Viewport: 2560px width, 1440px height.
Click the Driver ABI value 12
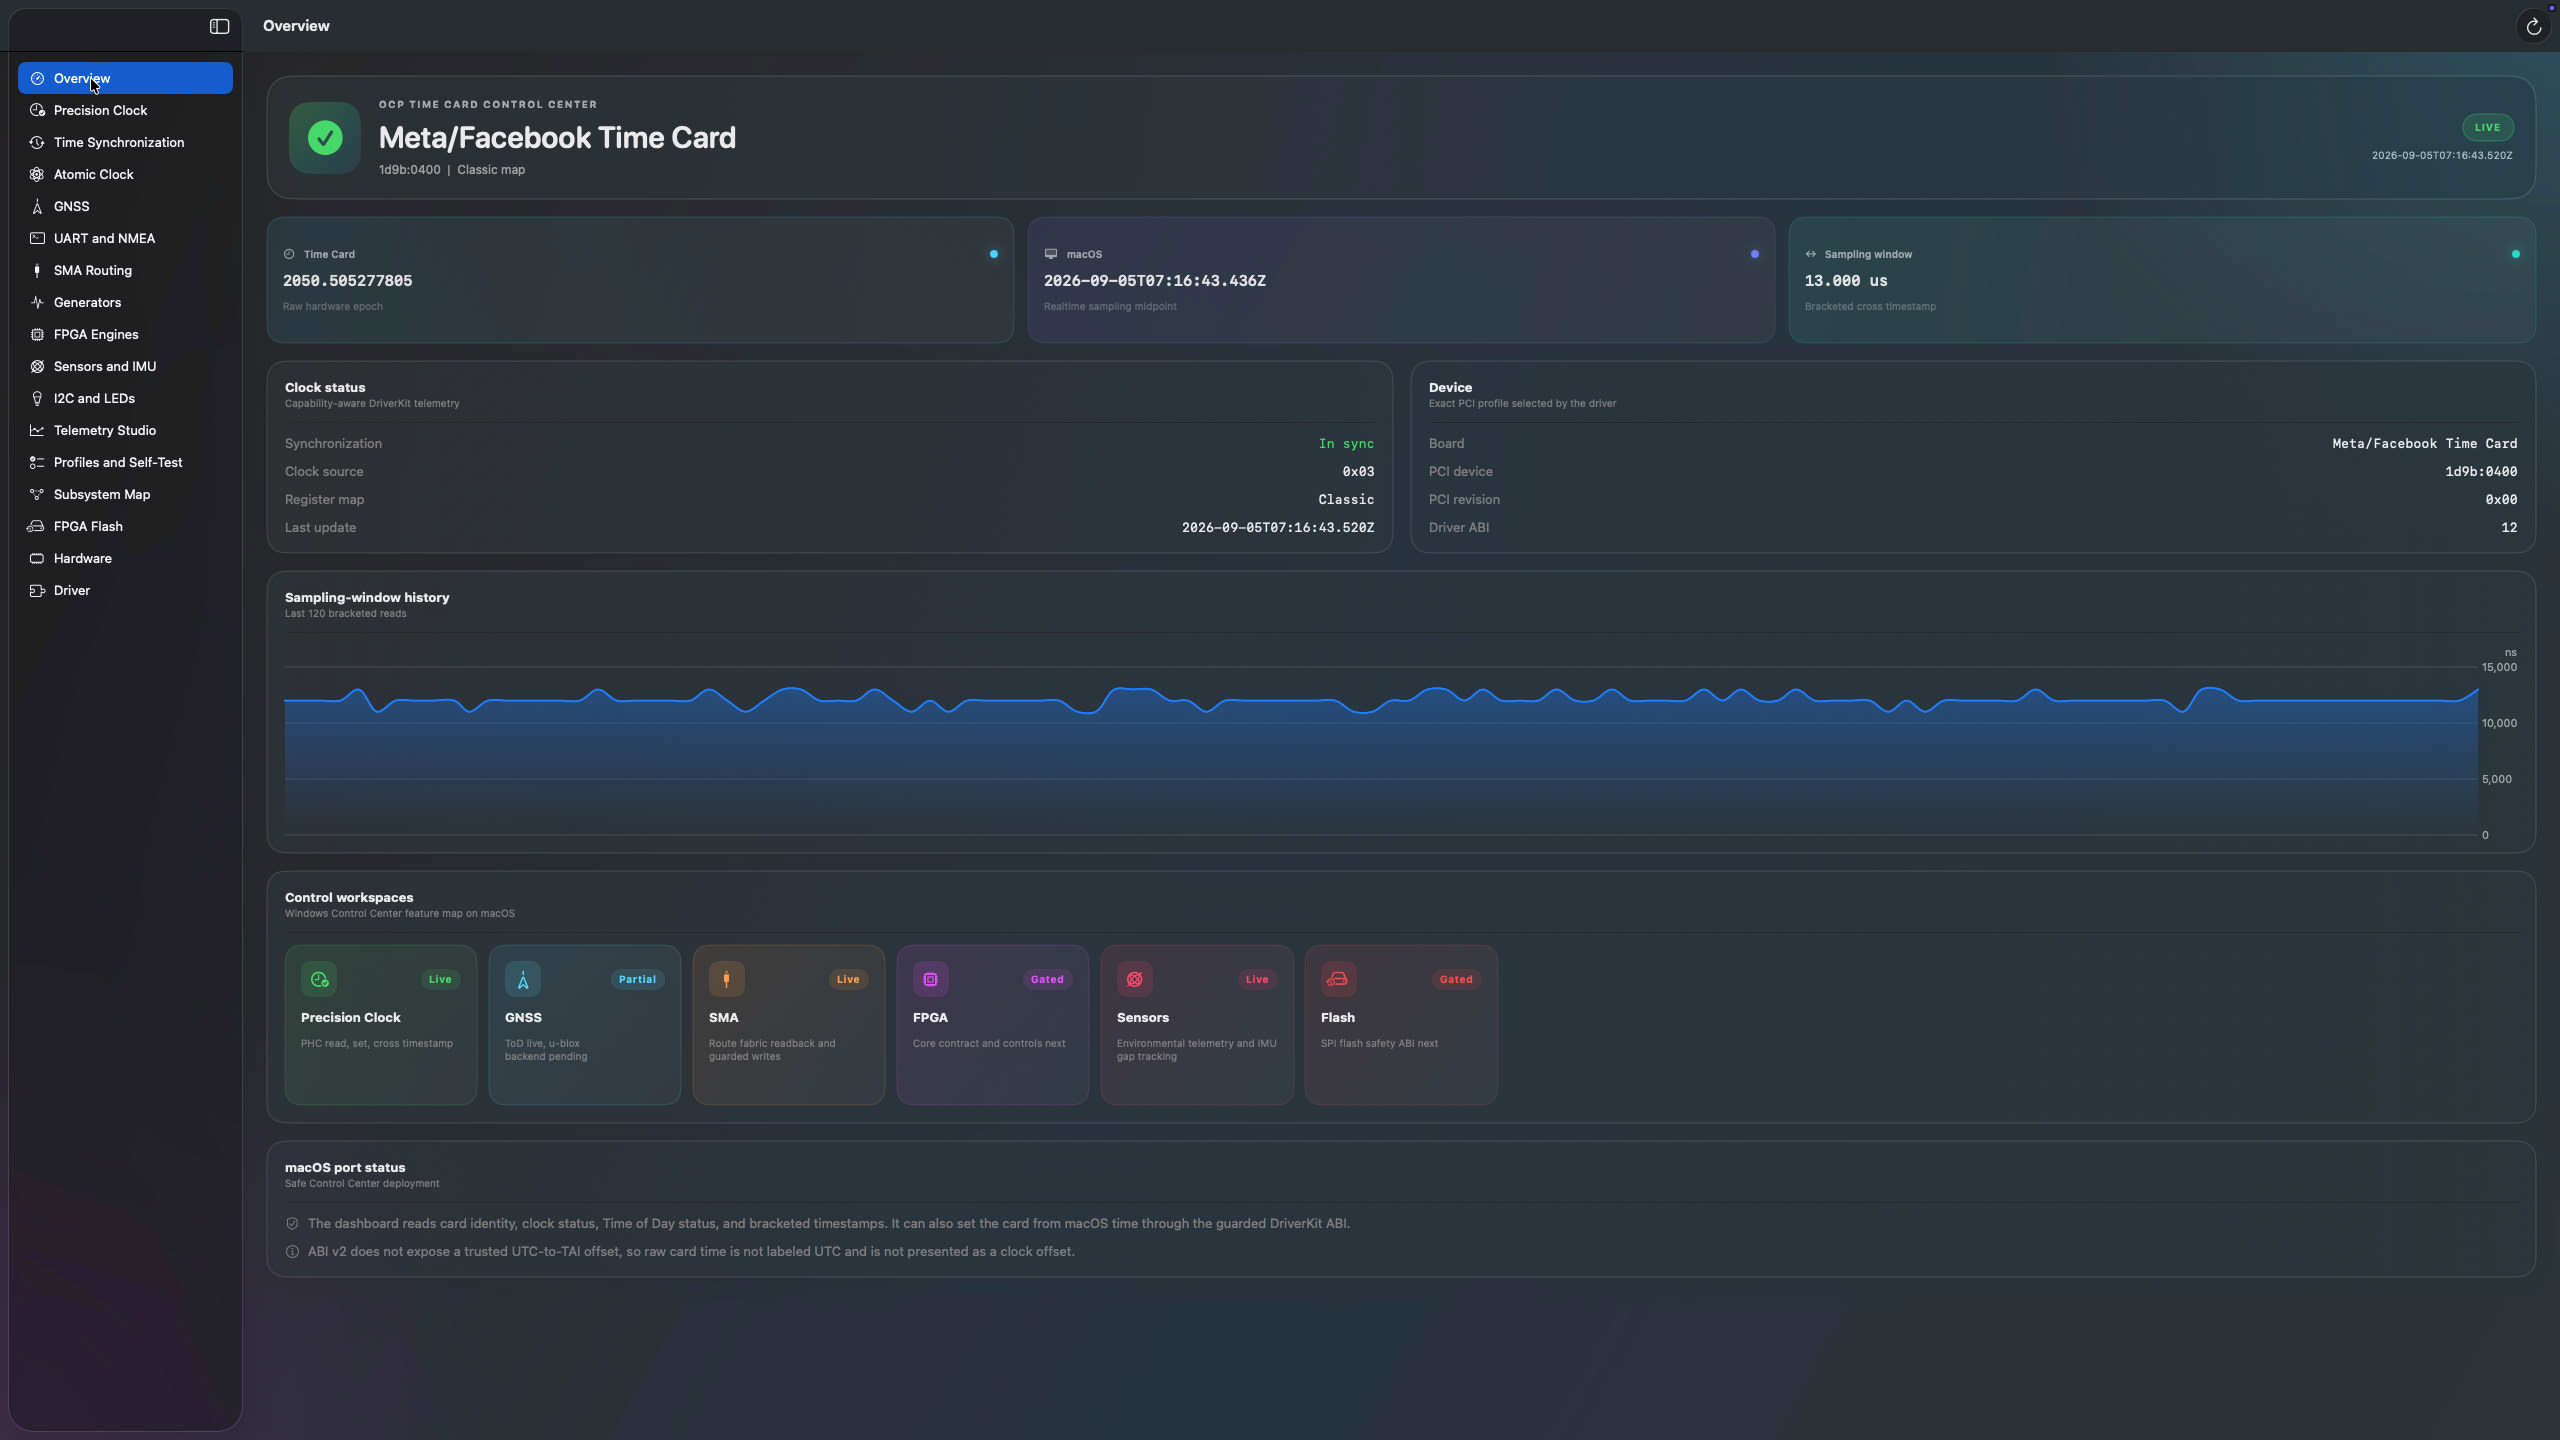coord(2509,527)
